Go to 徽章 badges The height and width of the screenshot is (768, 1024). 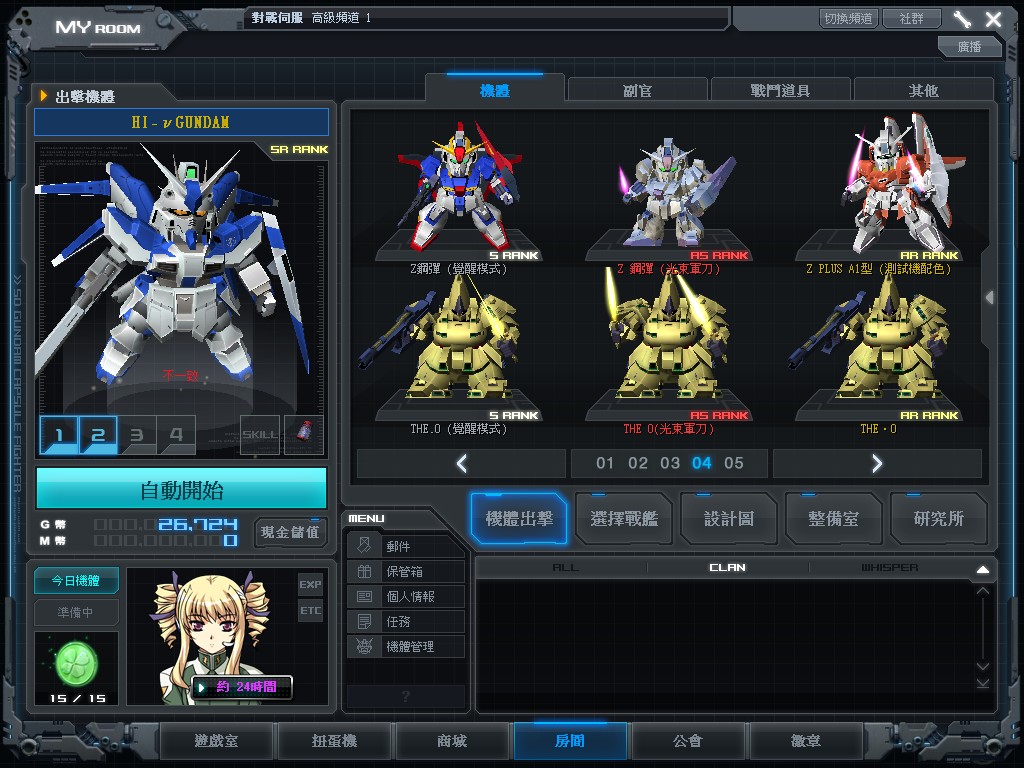click(806, 741)
